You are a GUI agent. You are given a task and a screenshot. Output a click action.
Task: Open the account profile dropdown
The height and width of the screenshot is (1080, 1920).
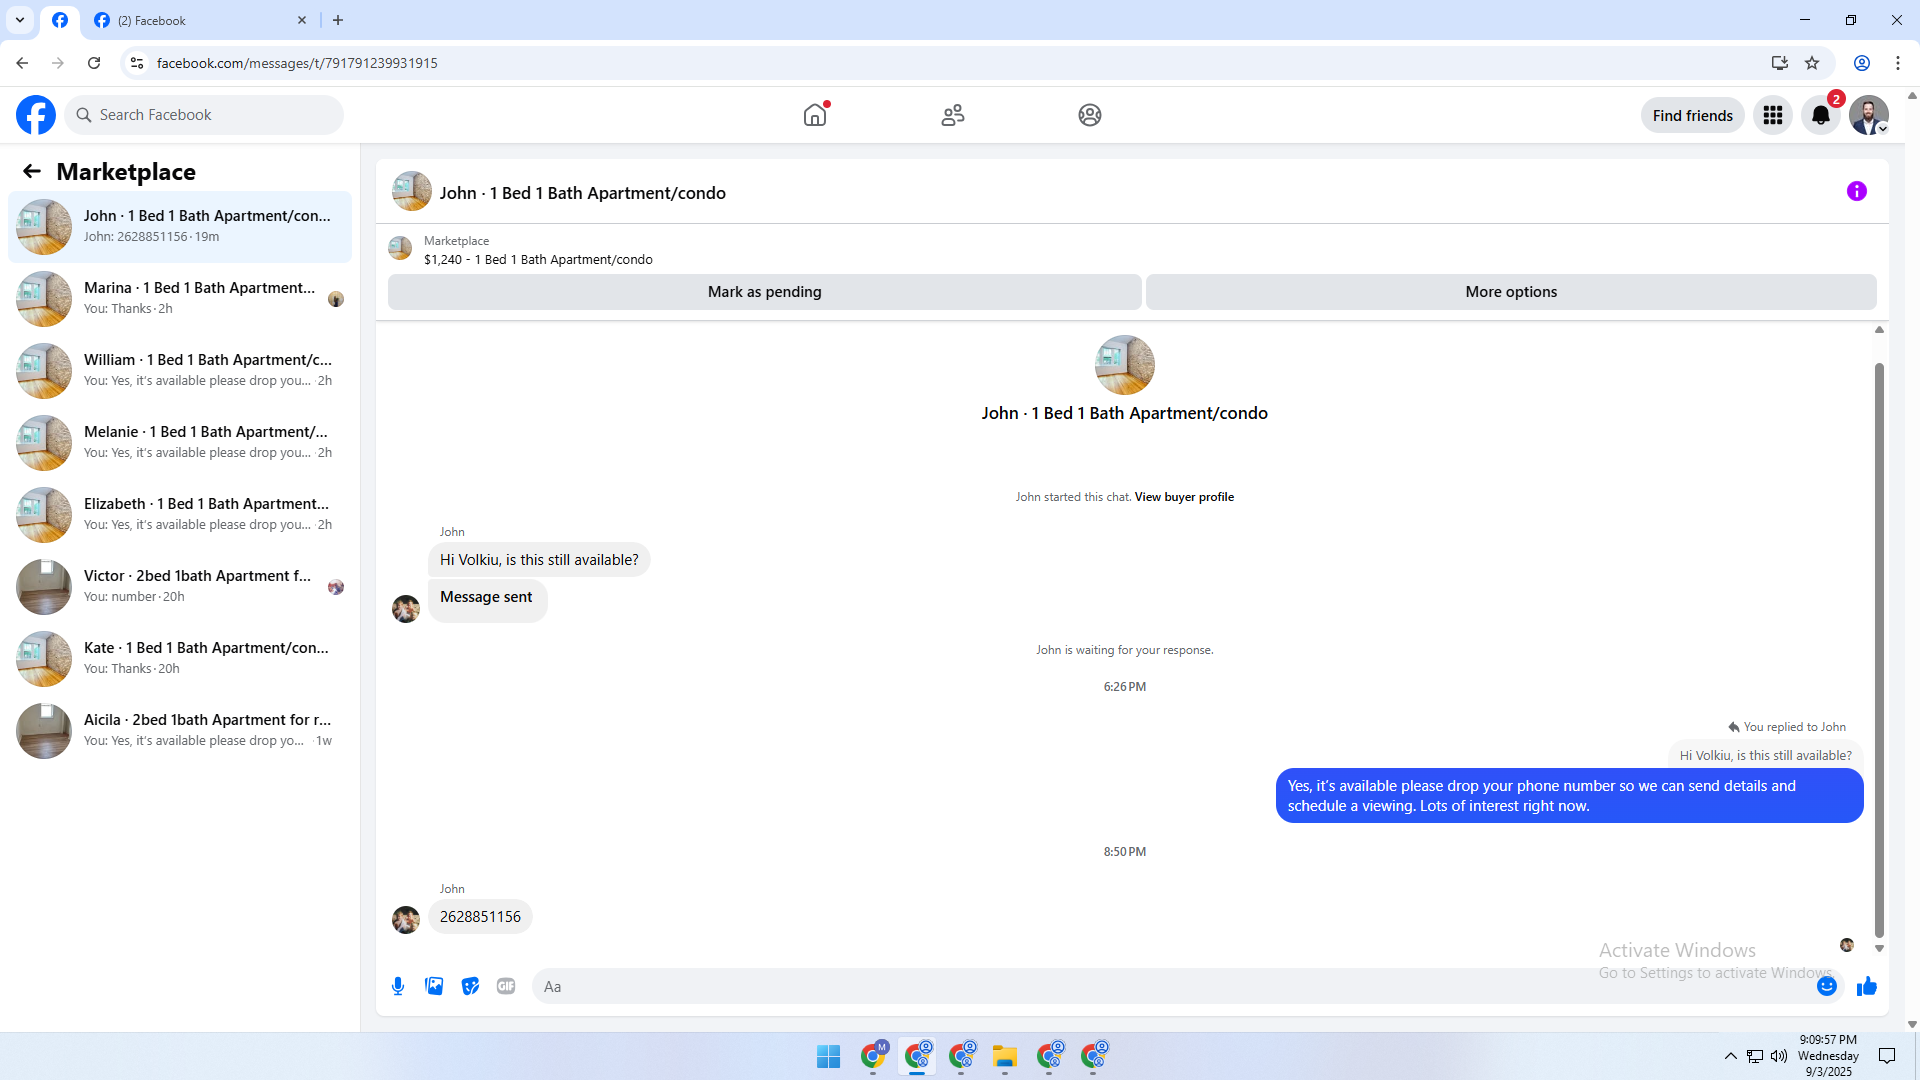(x=1869, y=115)
